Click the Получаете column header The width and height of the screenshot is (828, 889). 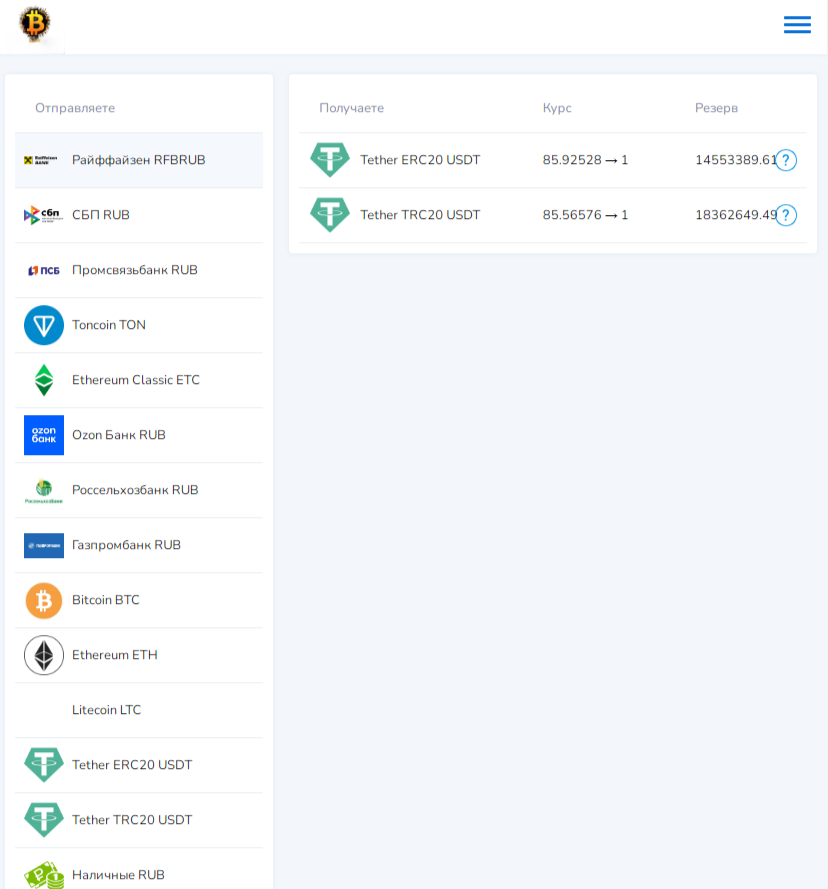tap(352, 108)
